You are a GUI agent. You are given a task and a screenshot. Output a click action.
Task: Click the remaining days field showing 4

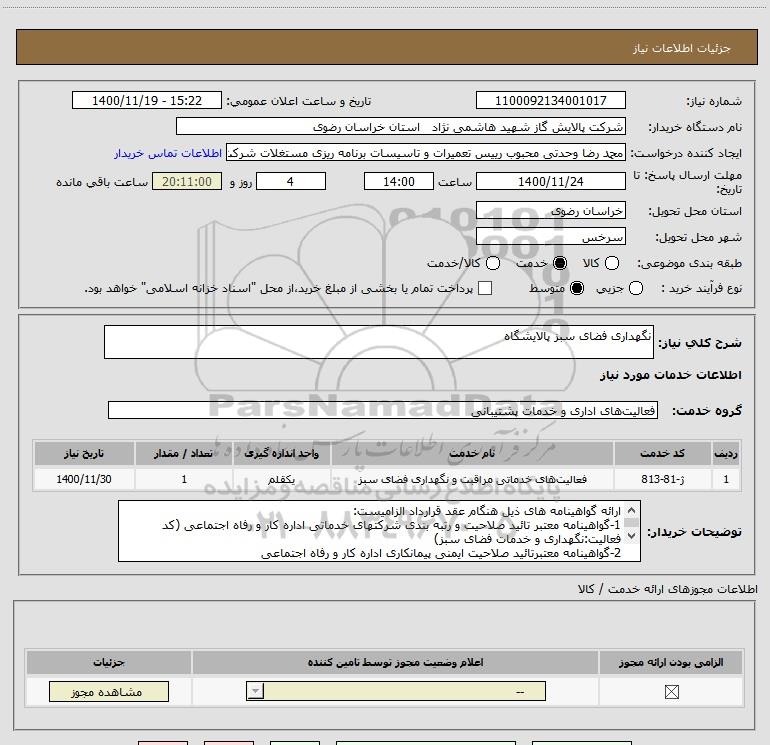coord(291,182)
